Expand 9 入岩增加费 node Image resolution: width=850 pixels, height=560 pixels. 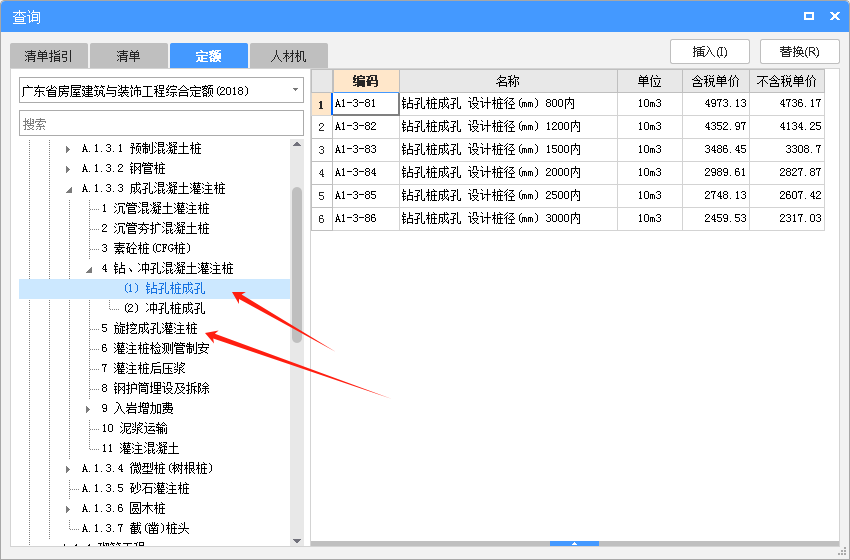(x=88, y=409)
